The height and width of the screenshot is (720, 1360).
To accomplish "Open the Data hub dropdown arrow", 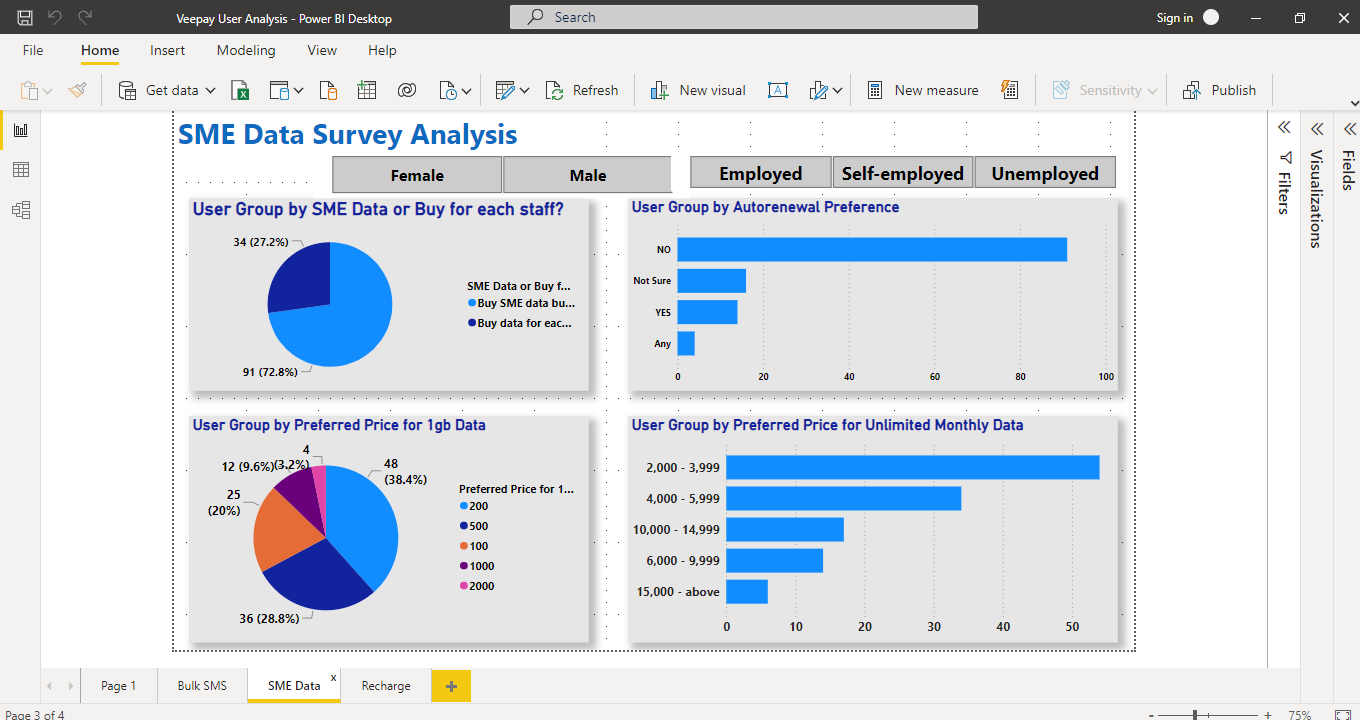I will [298, 90].
